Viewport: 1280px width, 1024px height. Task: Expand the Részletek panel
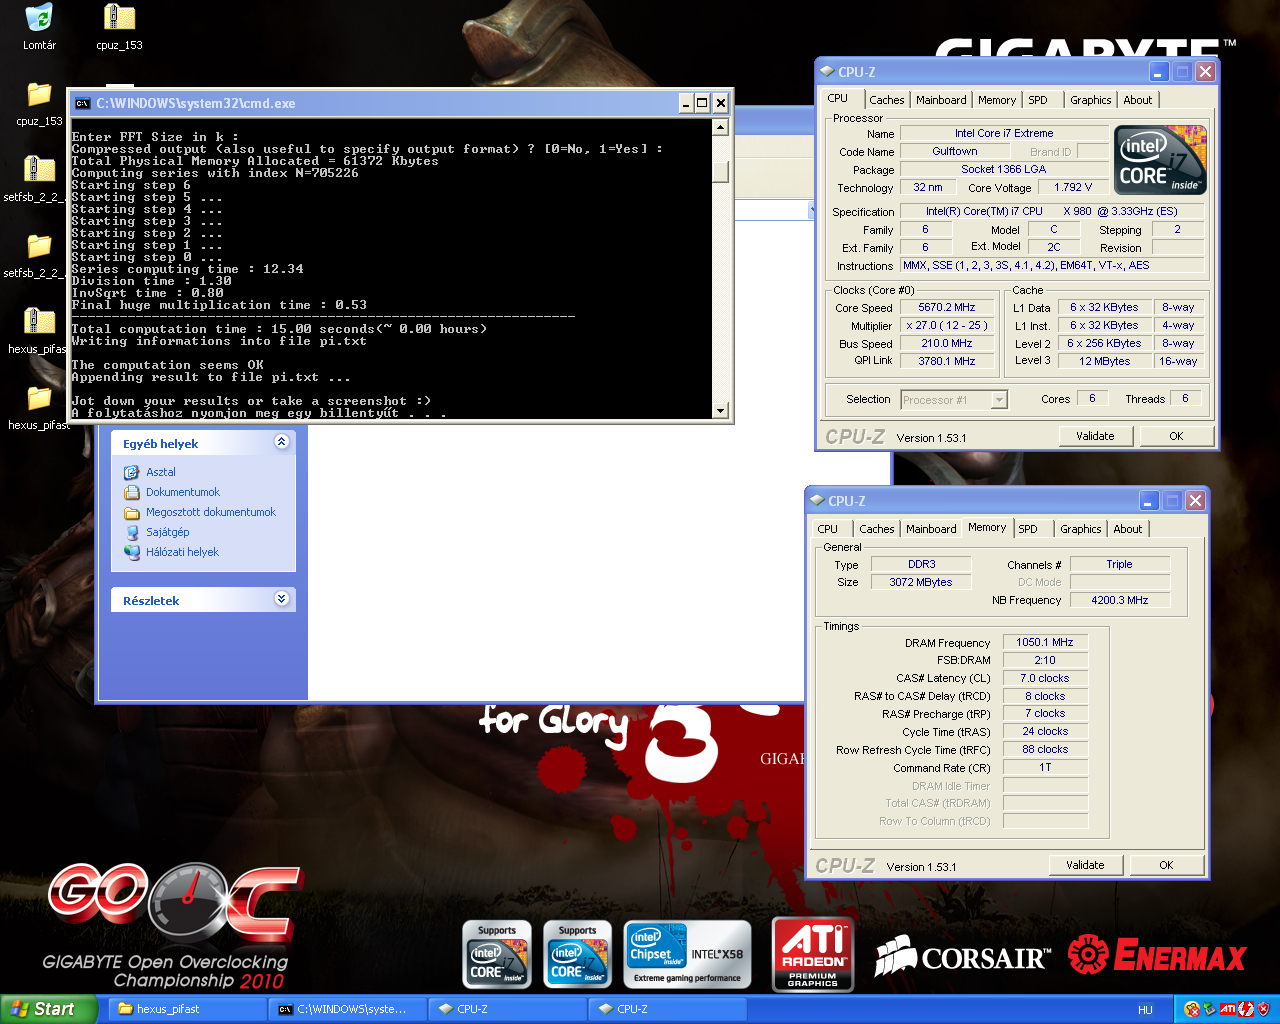coord(282,599)
